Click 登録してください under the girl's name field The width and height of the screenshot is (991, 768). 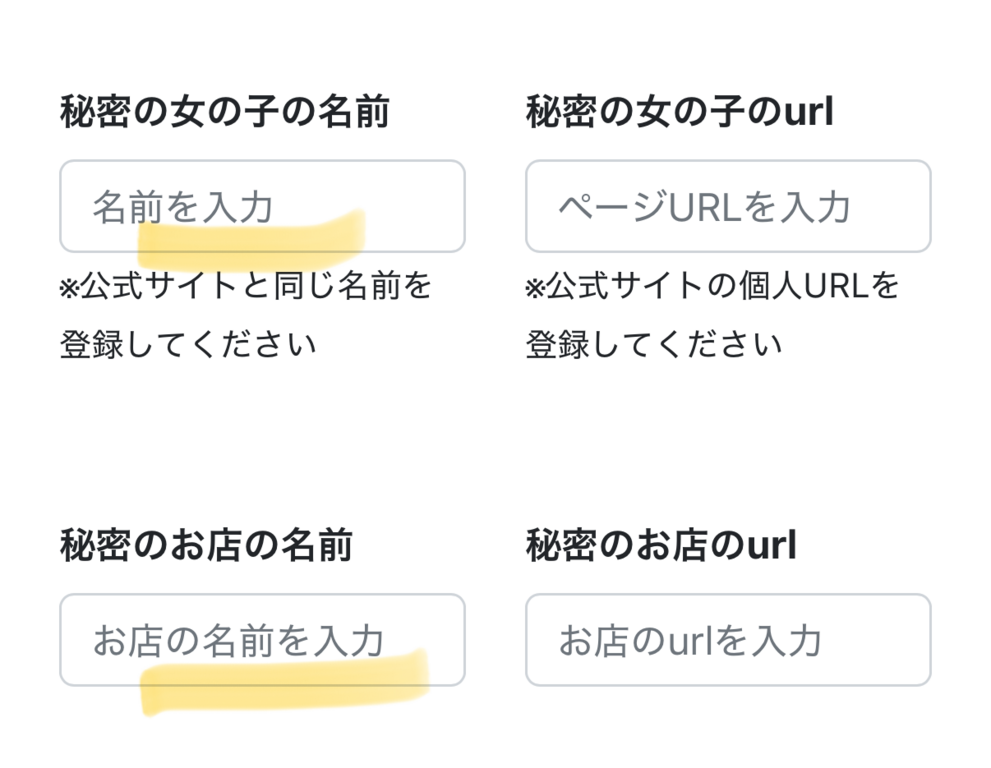(188, 345)
